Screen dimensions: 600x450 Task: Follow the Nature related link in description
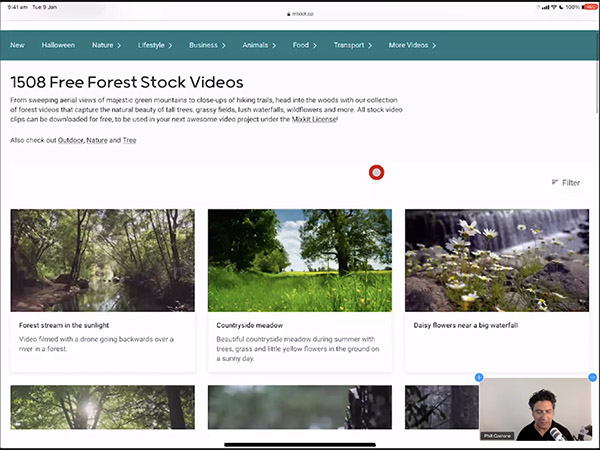[97, 140]
